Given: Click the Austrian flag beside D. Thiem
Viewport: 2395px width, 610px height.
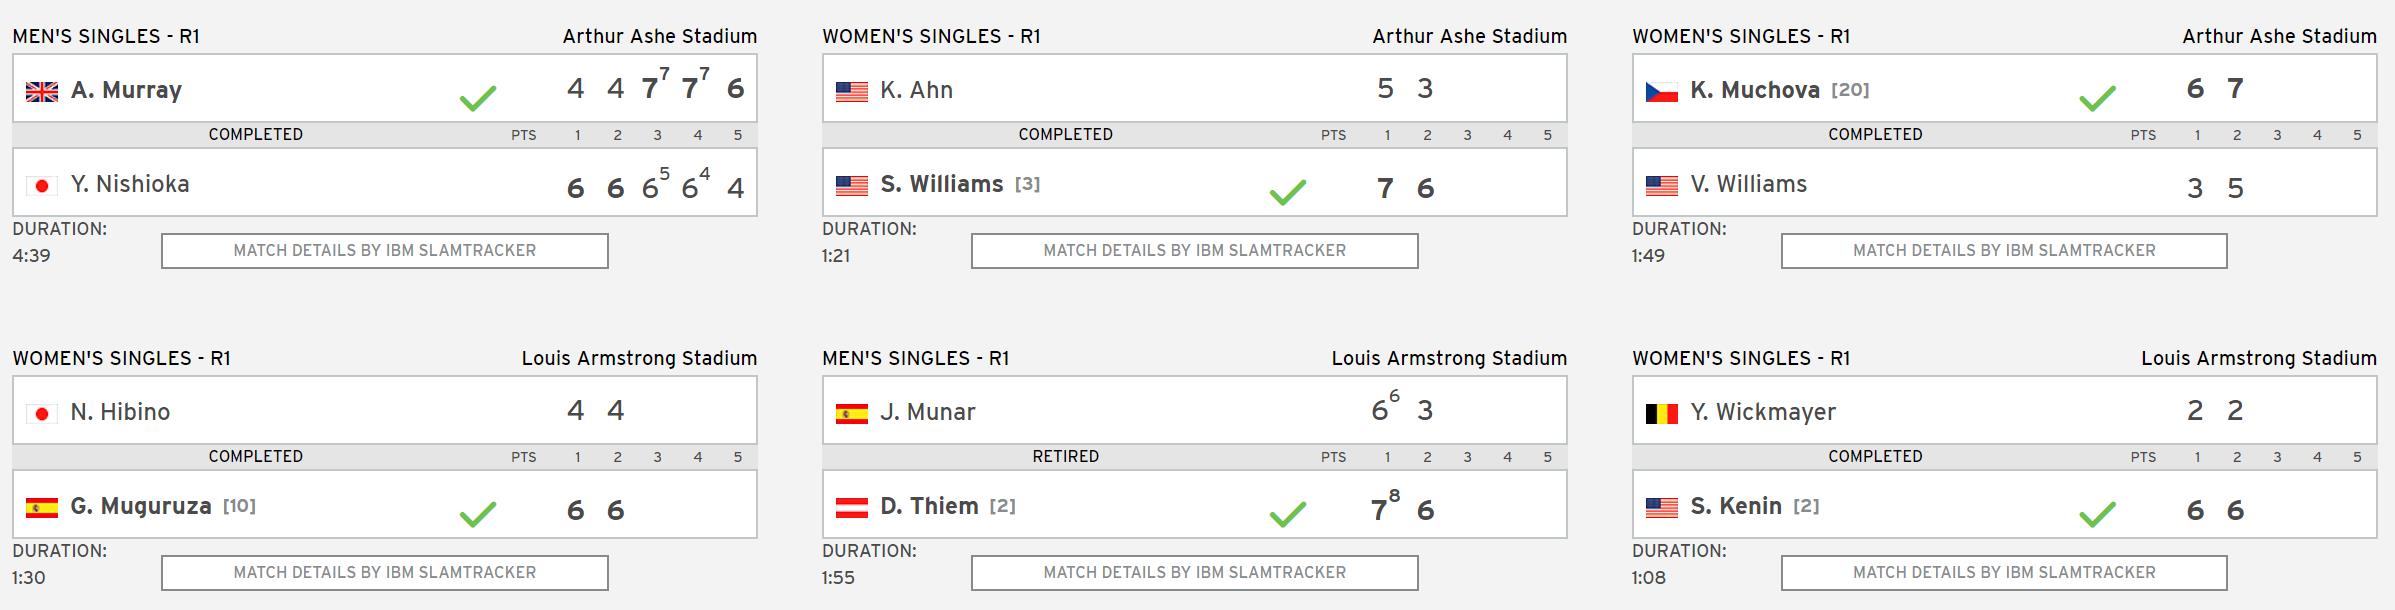Looking at the screenshot, I should (x=851, y=508).
